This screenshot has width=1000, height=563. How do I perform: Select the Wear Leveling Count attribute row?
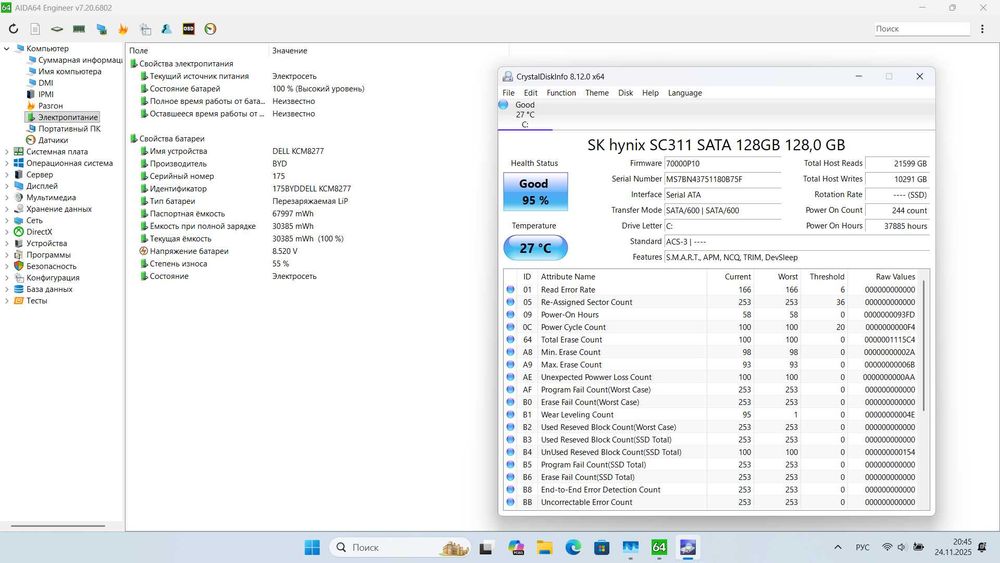click(712, 415)
